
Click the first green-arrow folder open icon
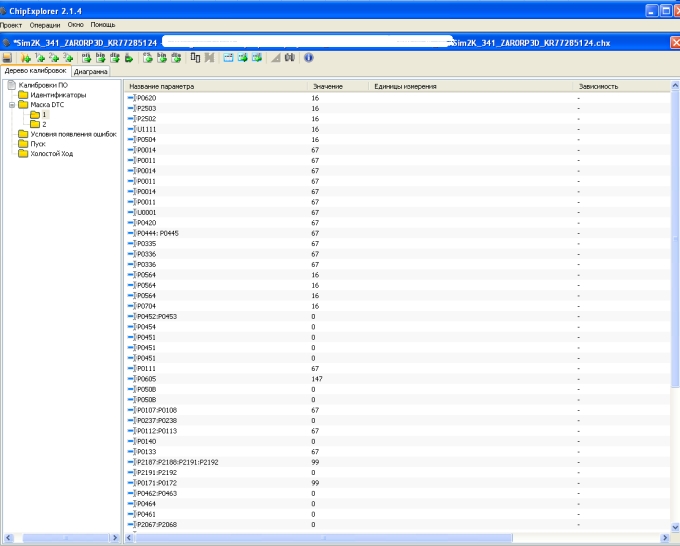pyautogui.click(x=27, y=58)
